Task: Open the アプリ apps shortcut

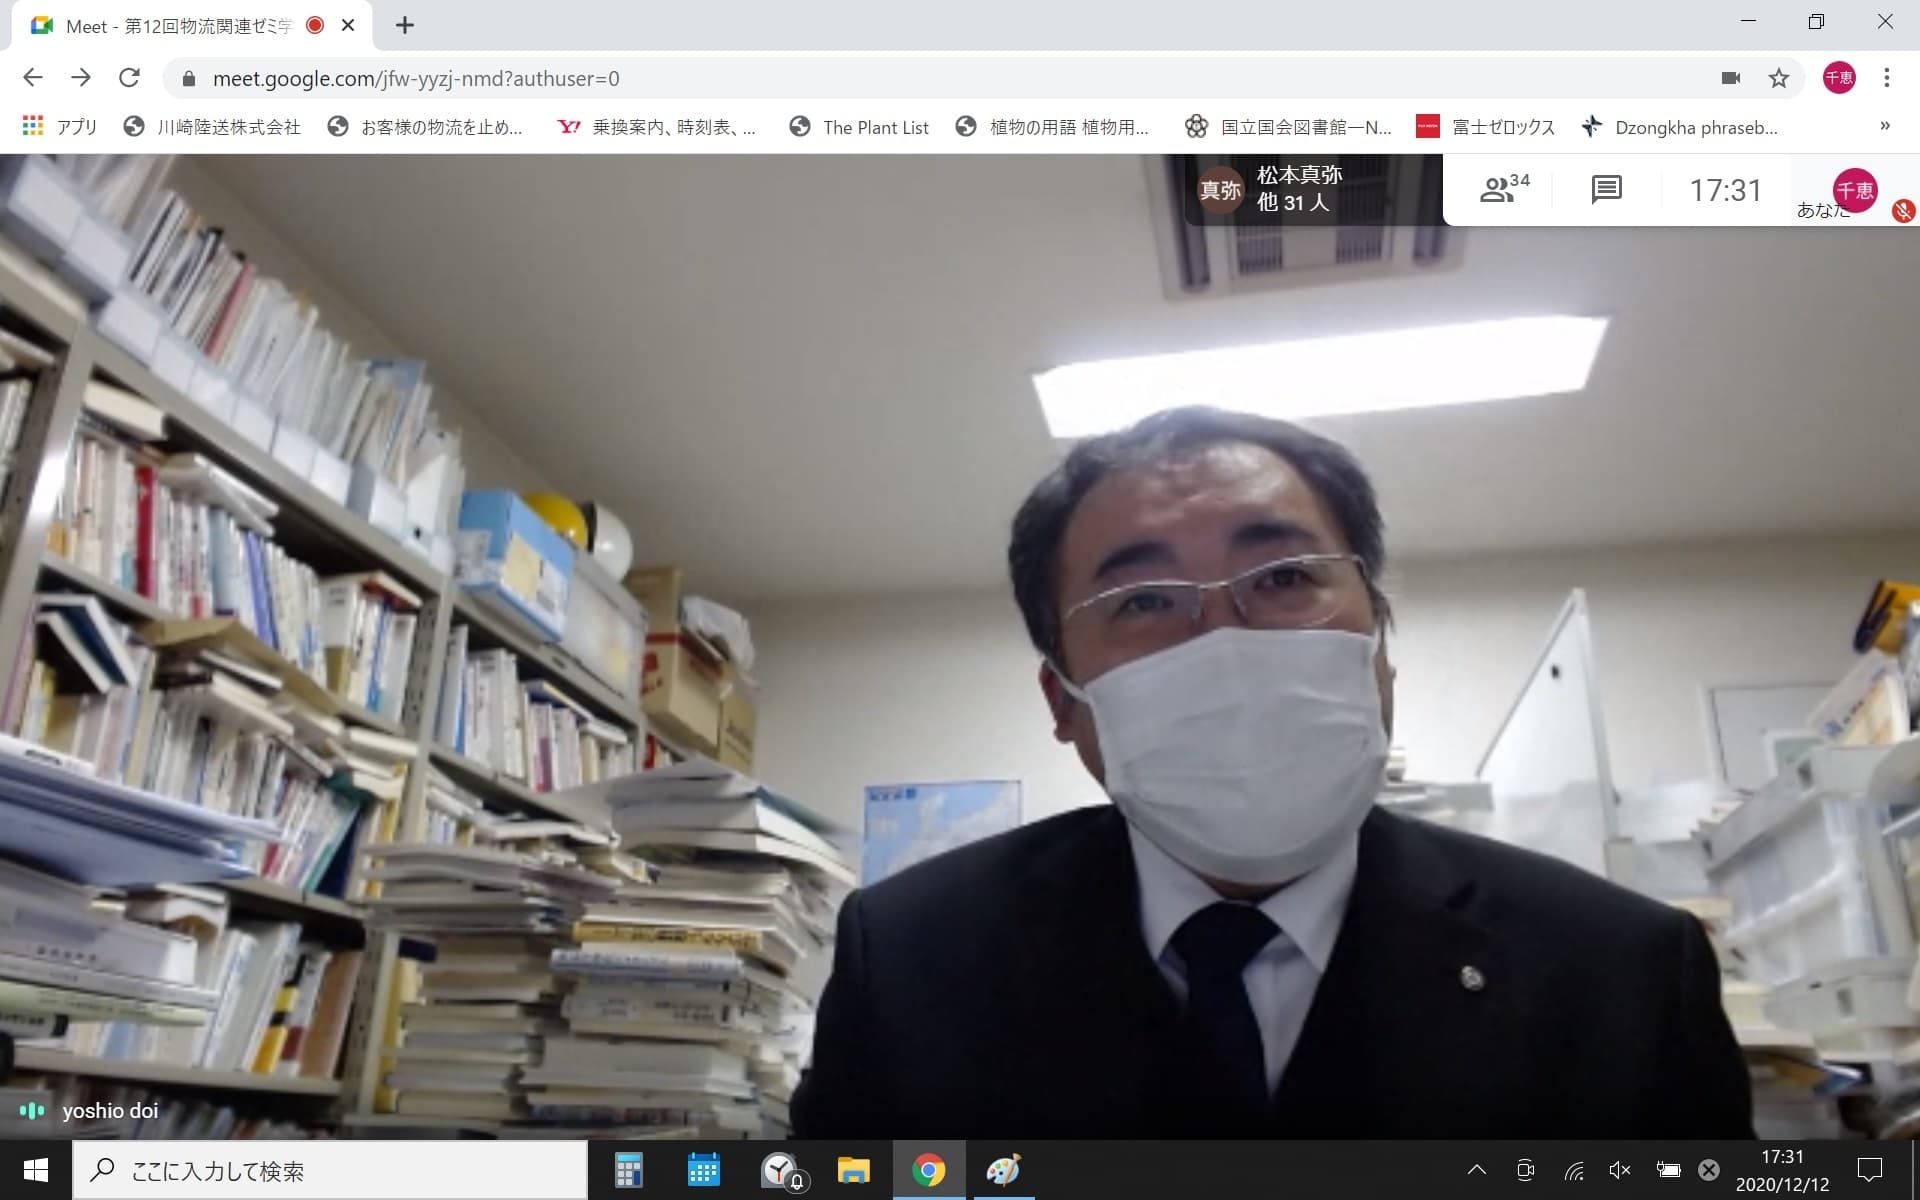Action: (x=60, y=127)
